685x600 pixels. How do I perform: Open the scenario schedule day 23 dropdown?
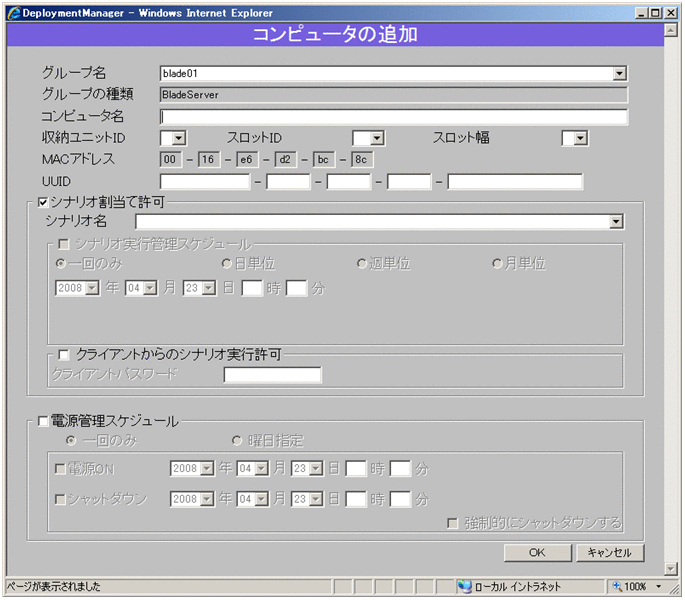click(x=209, y=288)
